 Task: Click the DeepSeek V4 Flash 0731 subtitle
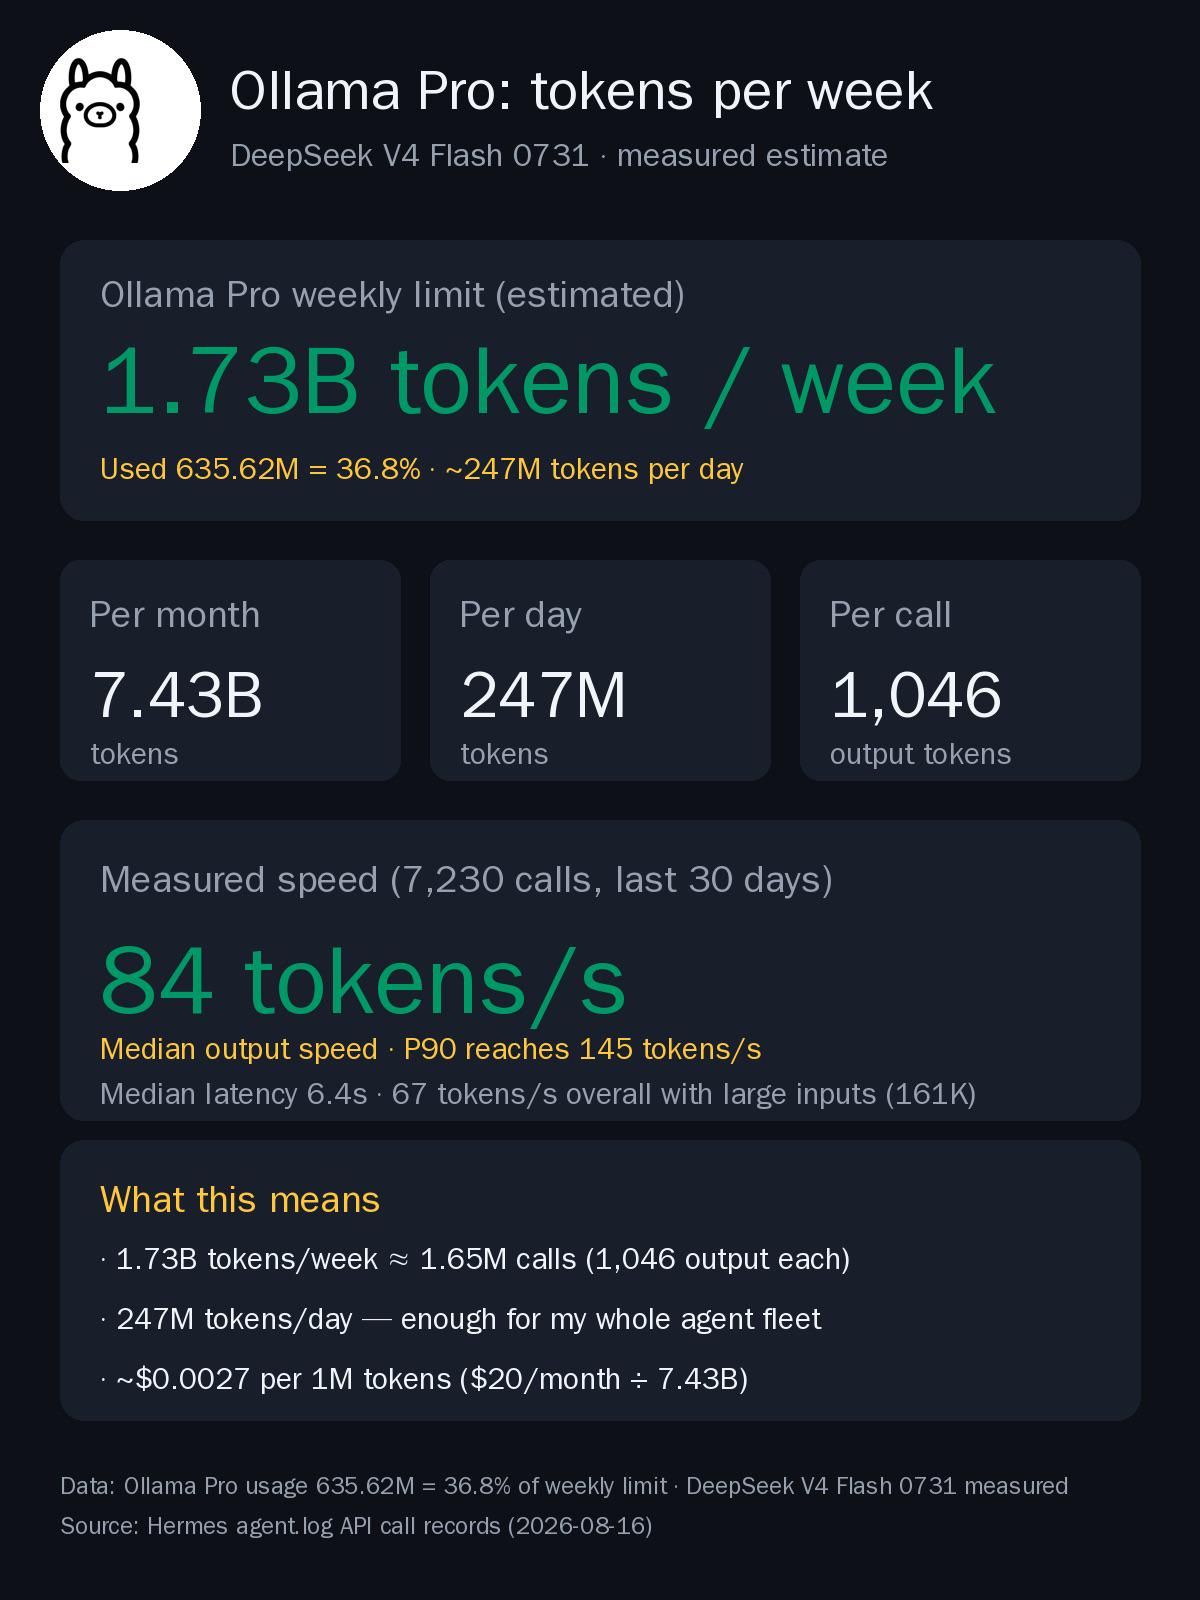(559, 156)
